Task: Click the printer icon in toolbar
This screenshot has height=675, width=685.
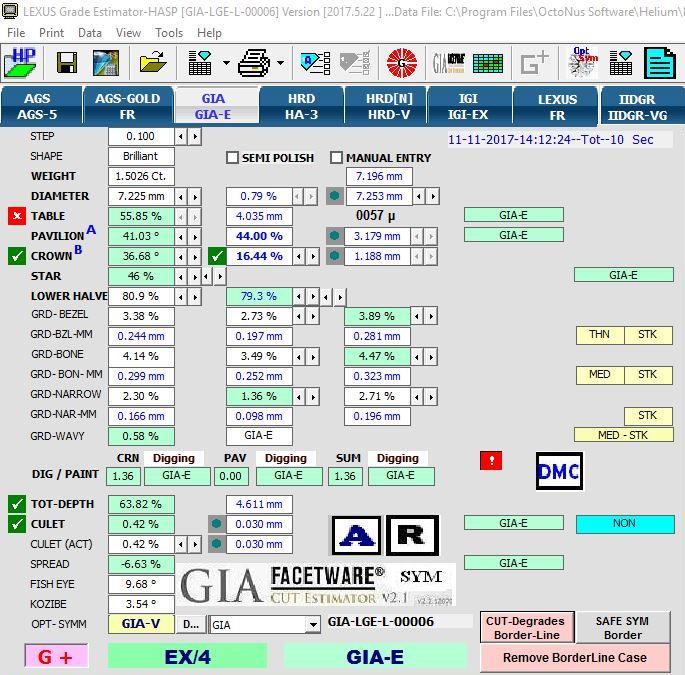Action: pyautogui.click(x=254, y=62)
